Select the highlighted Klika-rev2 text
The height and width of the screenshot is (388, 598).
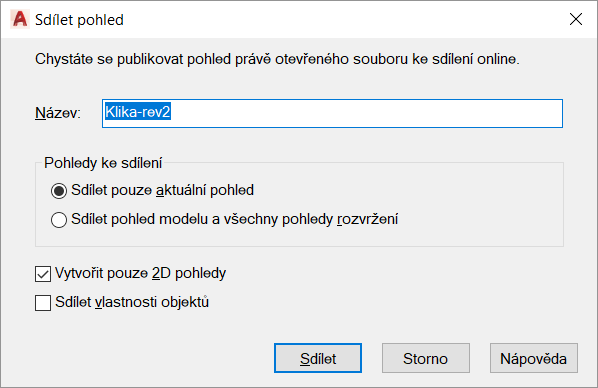(x=138, y=112)
